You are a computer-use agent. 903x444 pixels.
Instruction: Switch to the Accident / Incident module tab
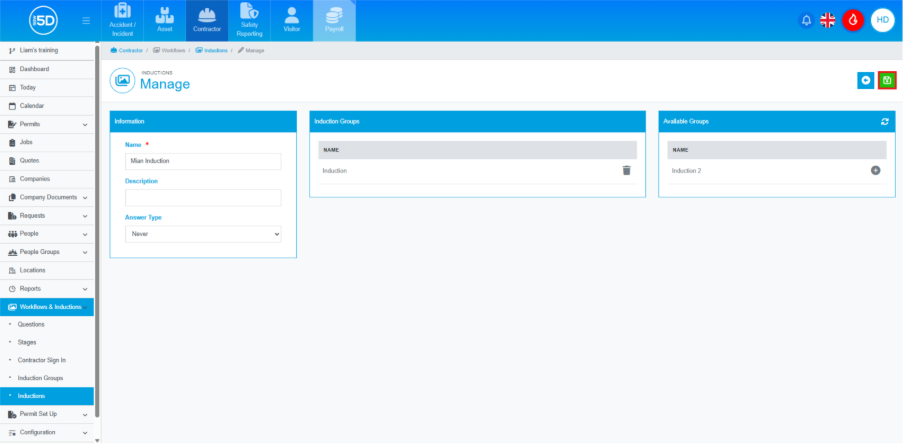[123, 21]
